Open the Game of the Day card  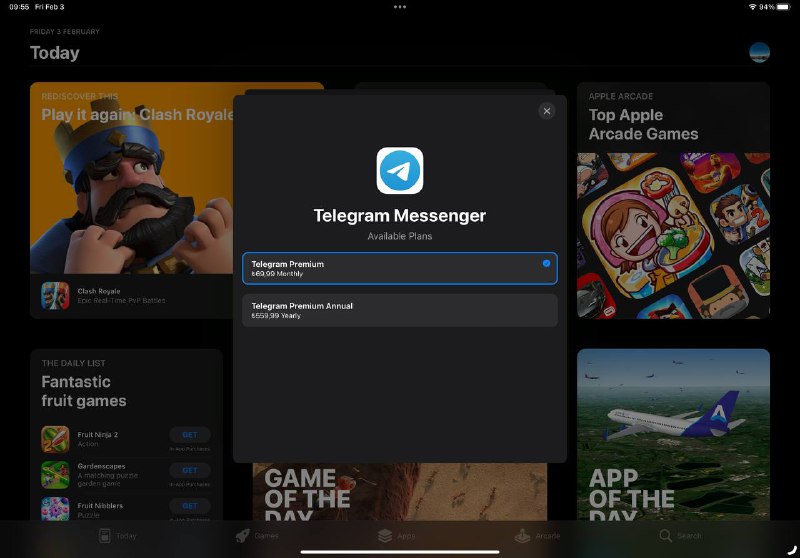[x=399, y=492]
